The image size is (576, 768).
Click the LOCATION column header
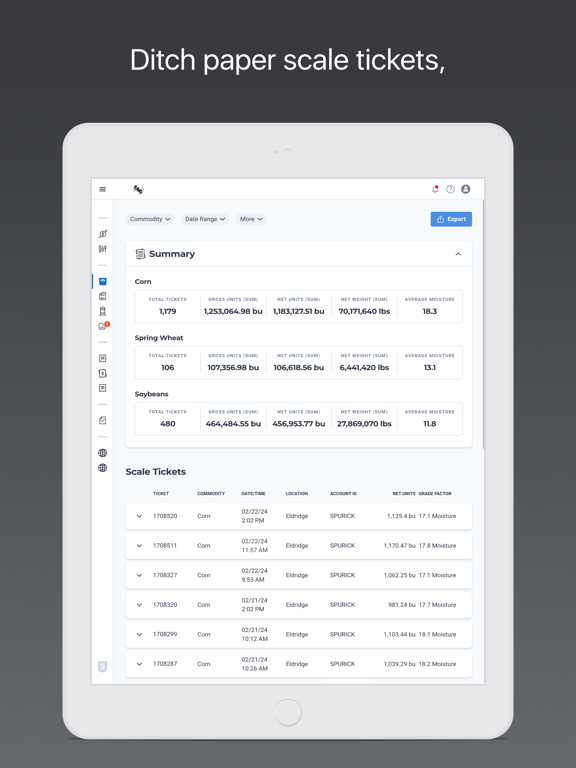point(297,494)
